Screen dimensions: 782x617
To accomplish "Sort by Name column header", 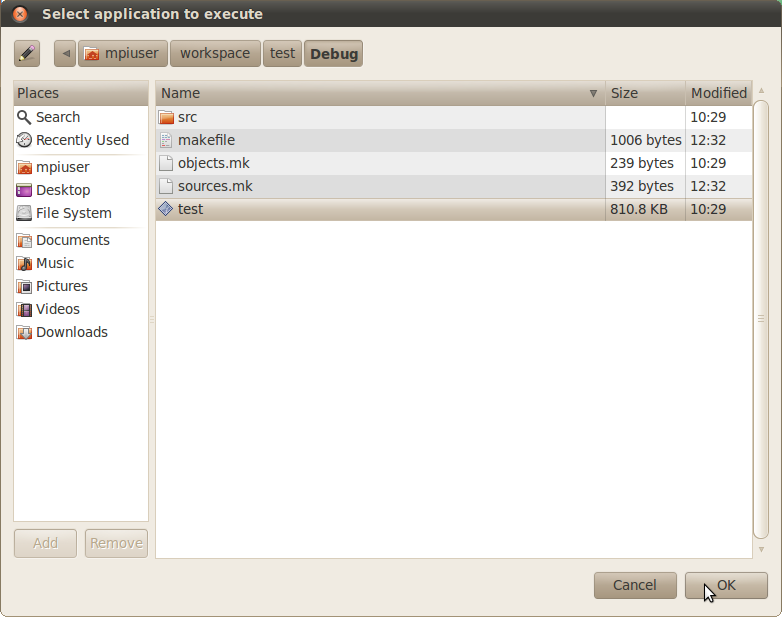I will click(380, 93).
